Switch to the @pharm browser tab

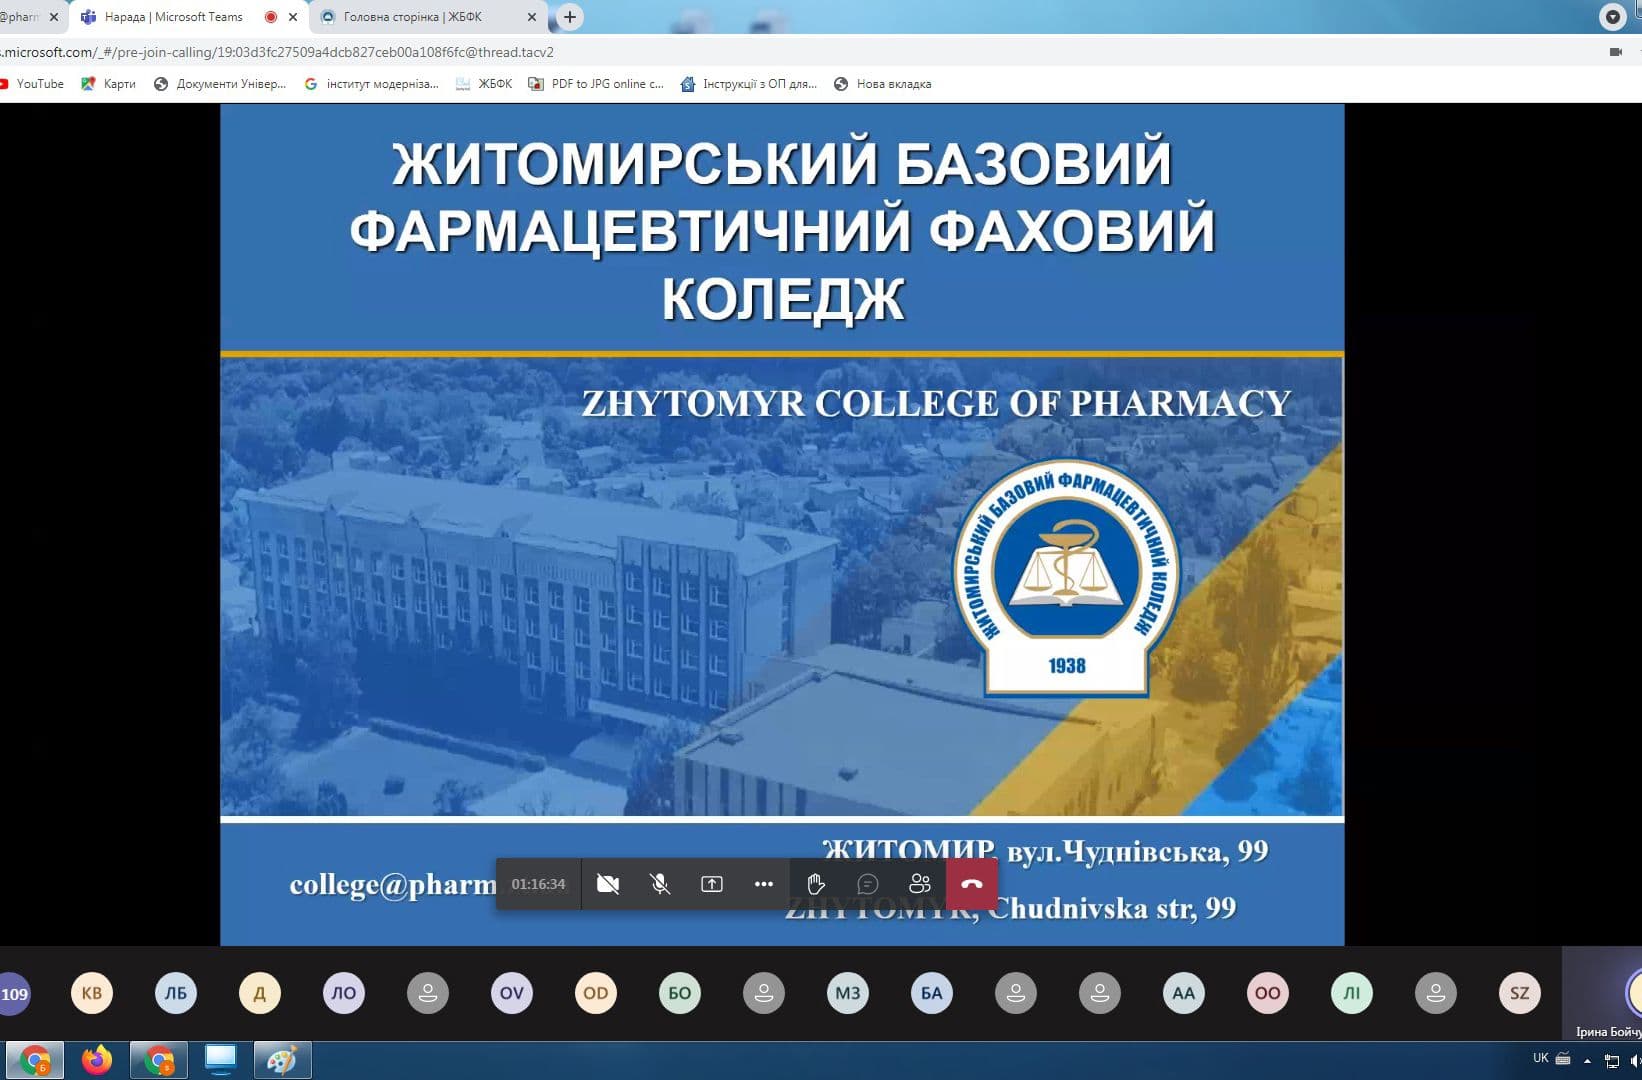20,17
